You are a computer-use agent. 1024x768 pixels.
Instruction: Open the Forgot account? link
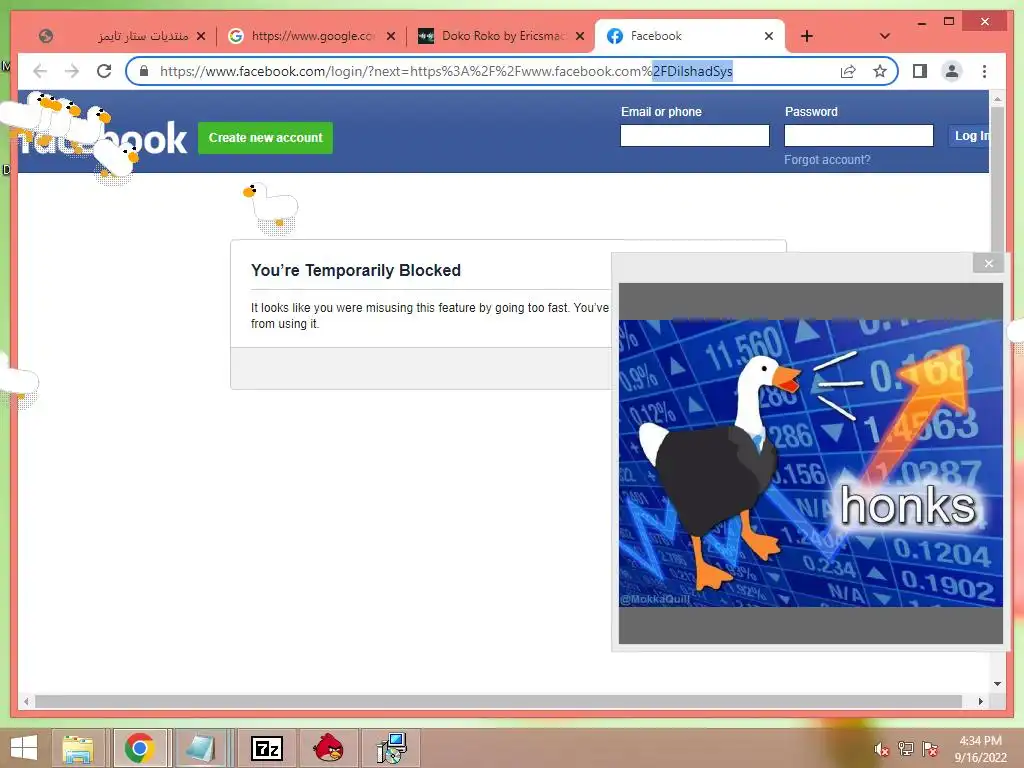click(827, 160)
